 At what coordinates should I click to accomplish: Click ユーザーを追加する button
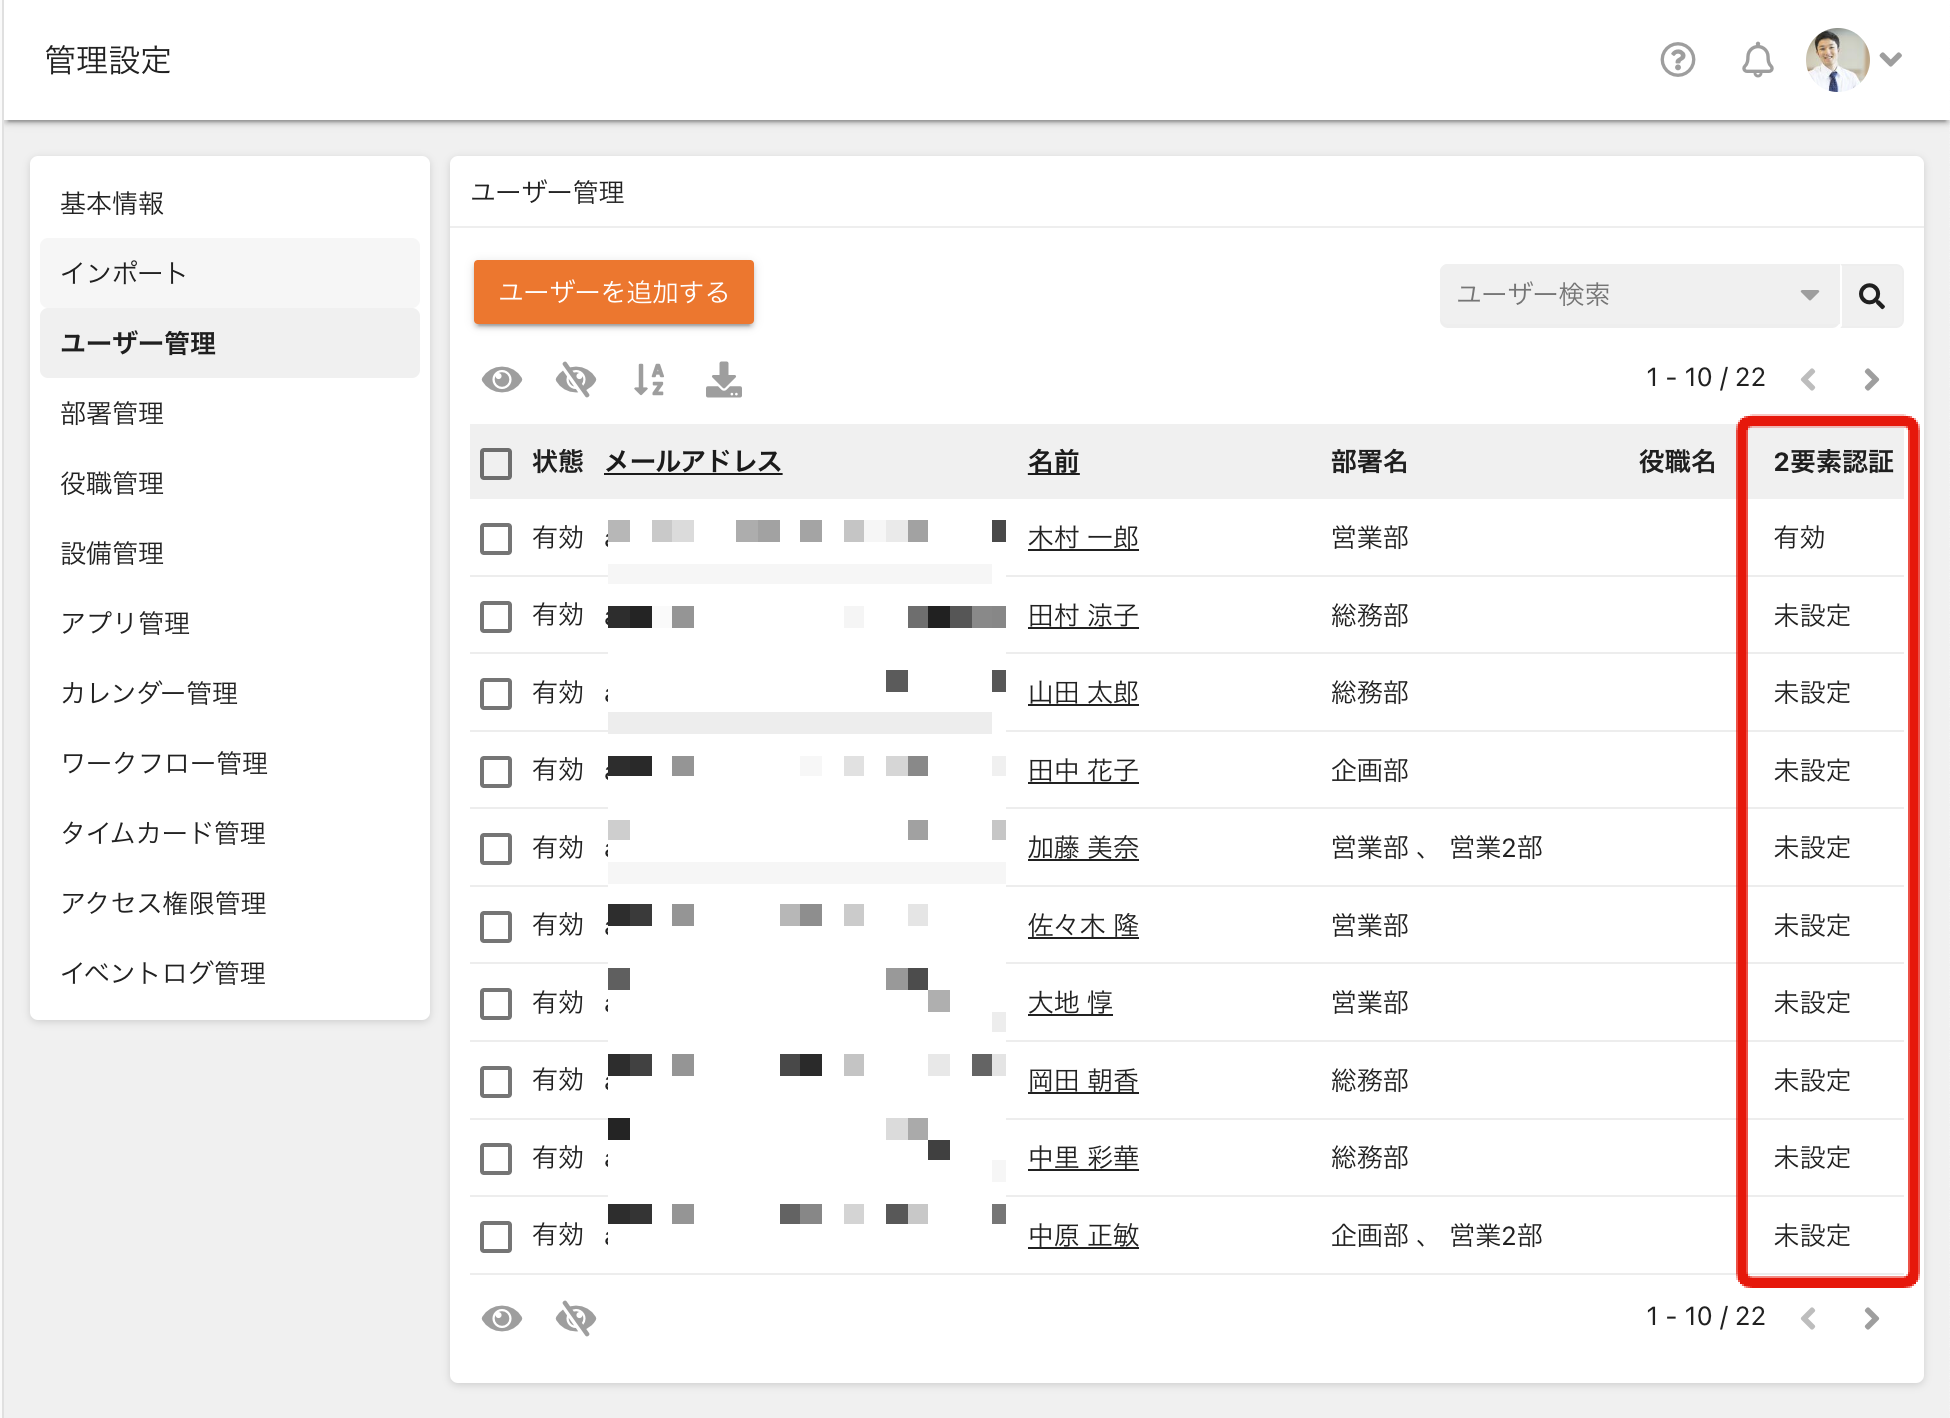point(613,292)
